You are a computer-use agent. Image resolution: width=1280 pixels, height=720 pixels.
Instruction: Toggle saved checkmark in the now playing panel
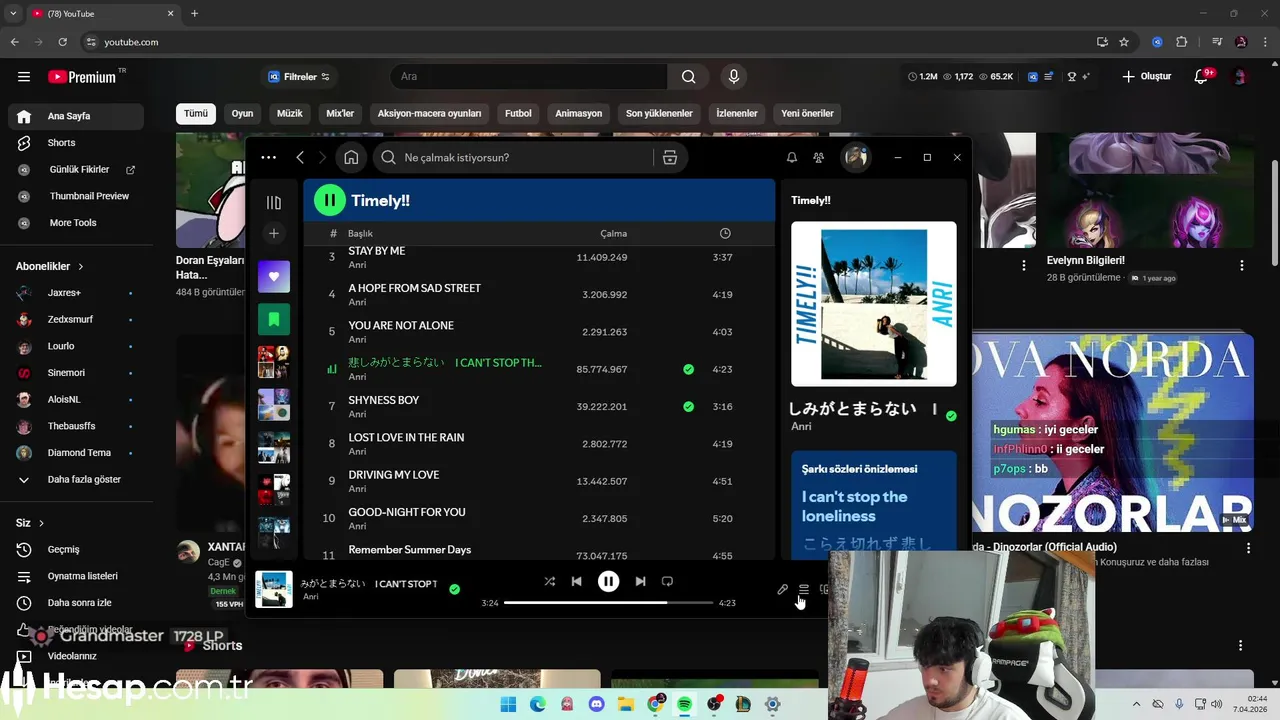pos(951,416)
